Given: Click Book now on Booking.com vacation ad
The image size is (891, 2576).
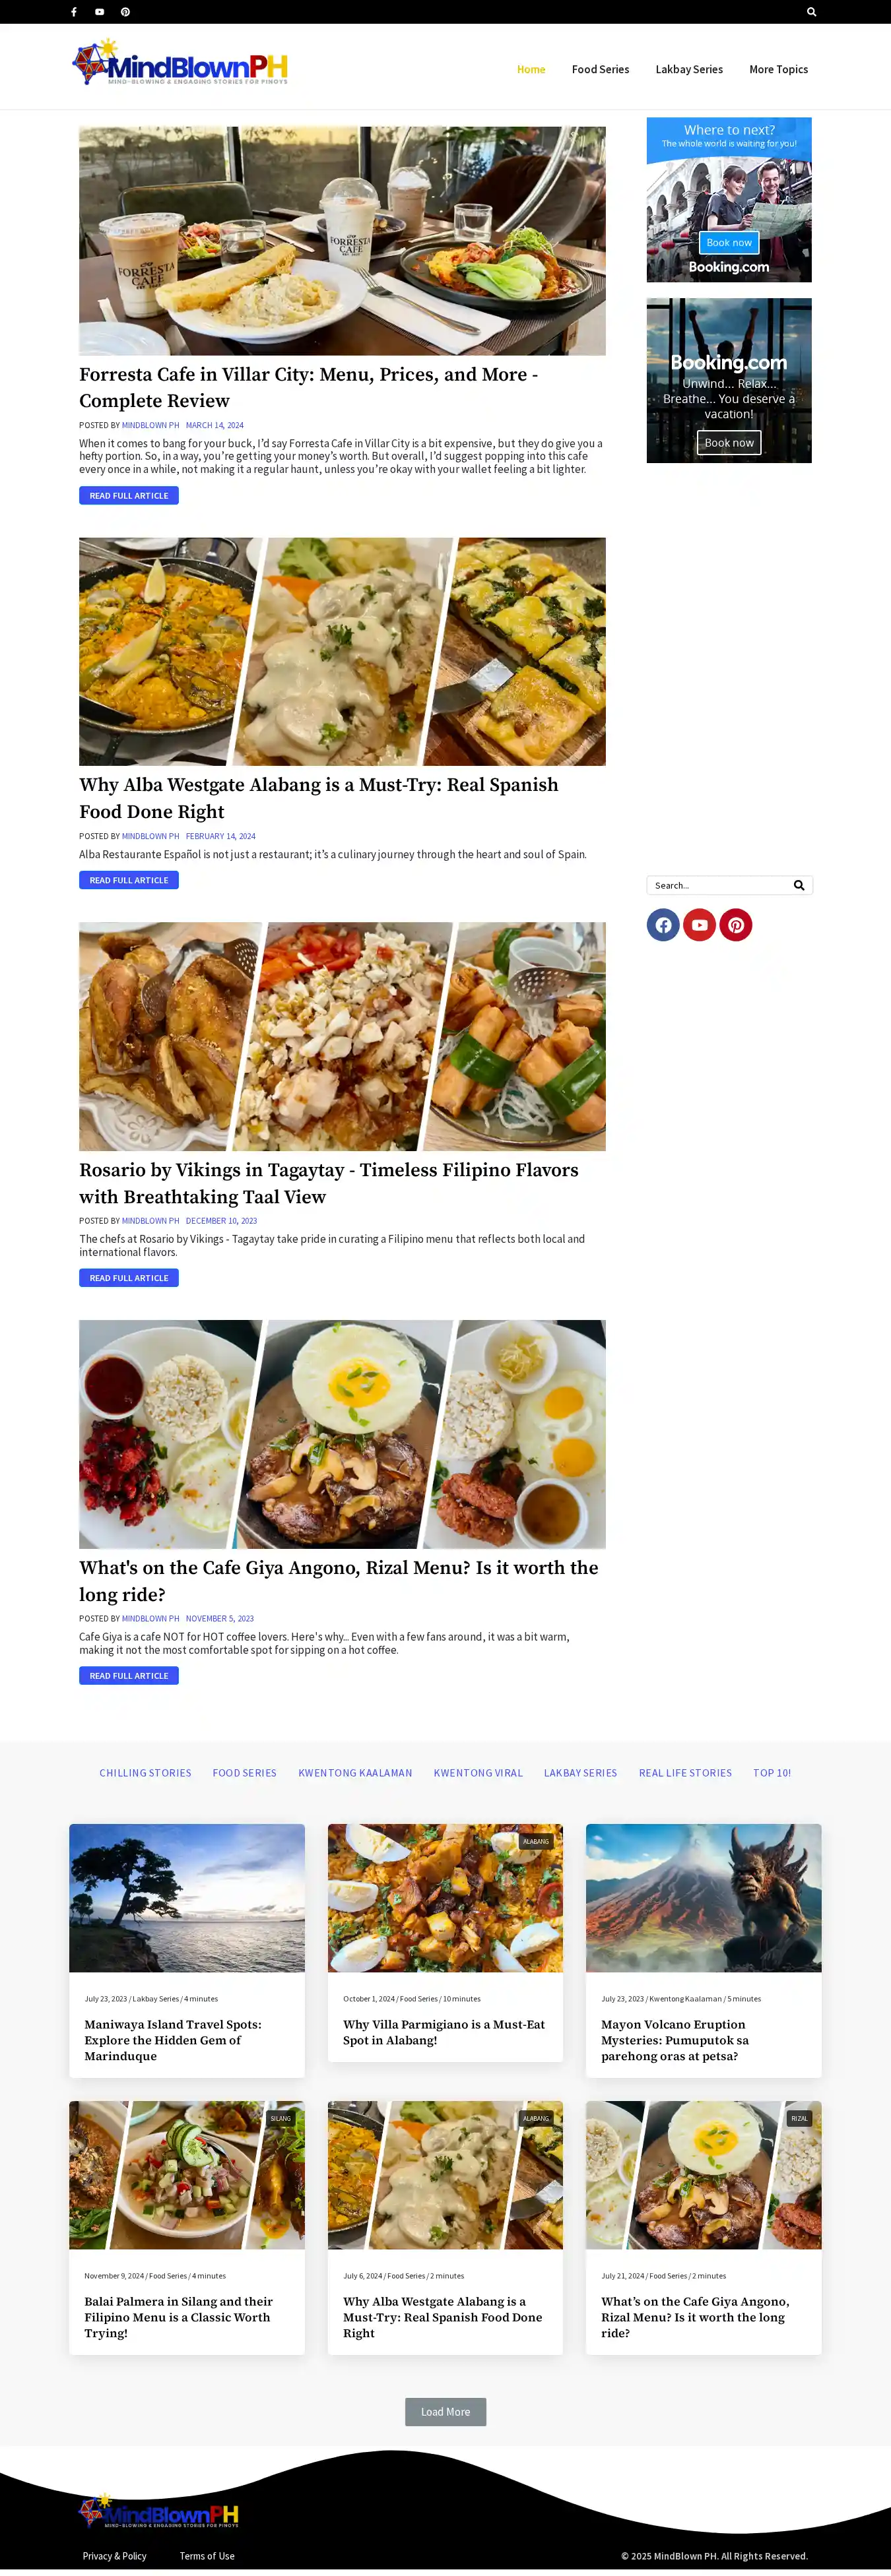Looking at the screenshot, I should tap(729, 443).
